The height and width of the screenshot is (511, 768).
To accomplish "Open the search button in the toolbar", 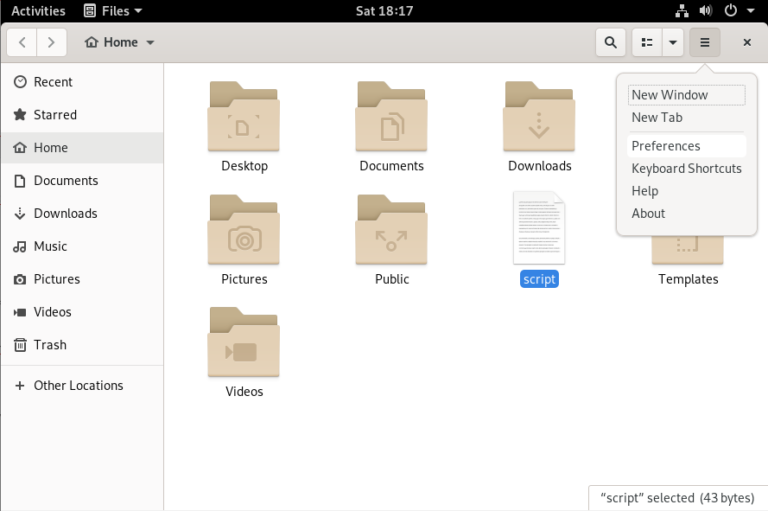I will tap(610, 43).
